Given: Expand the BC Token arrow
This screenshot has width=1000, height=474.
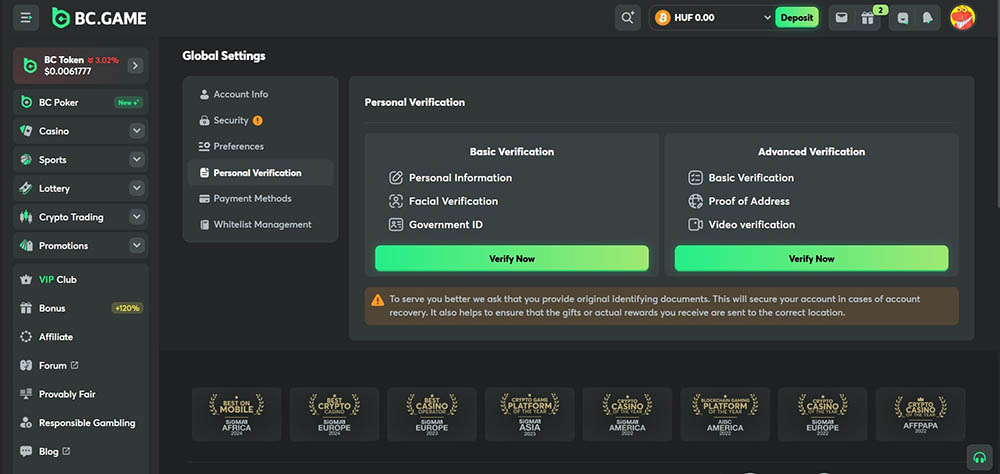Looking at the screenshot, I should [135, 66].
